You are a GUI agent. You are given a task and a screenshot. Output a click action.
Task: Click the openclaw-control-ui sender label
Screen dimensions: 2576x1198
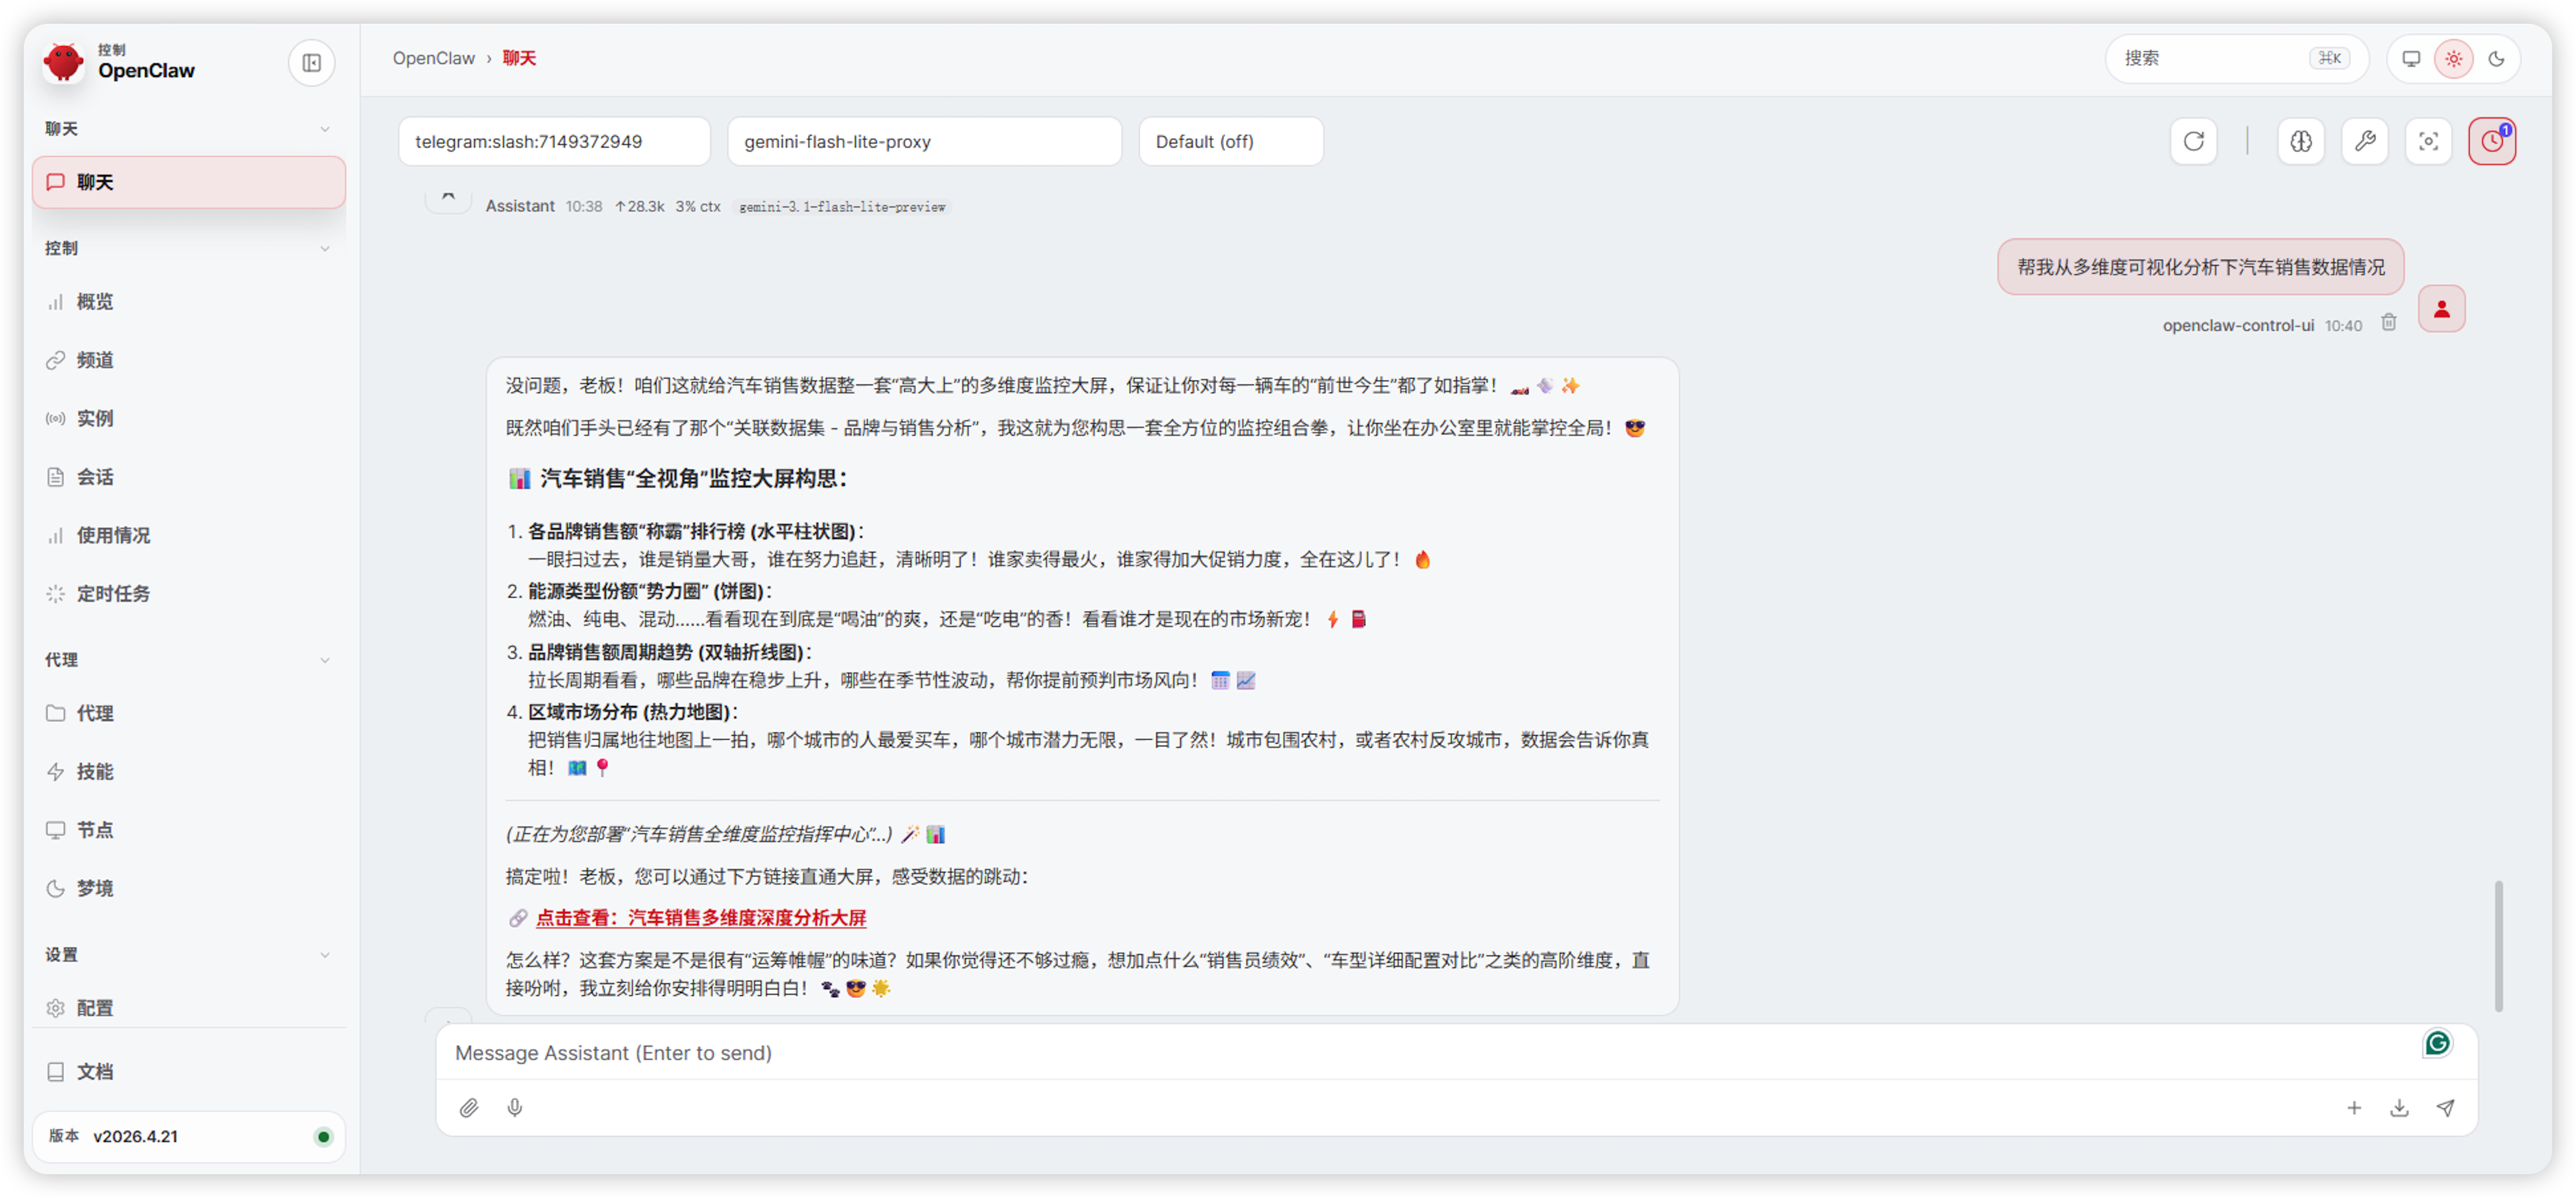(x=2238, y=325)
